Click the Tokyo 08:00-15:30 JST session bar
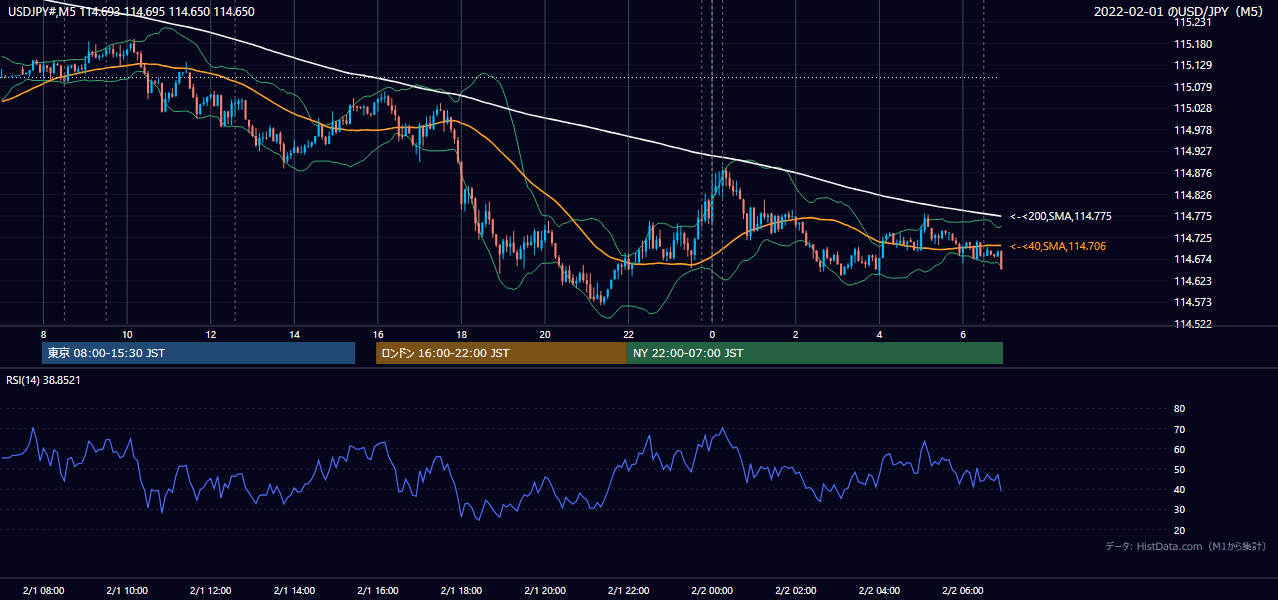This screenshot has width=1278, height=600. (198, 353)
